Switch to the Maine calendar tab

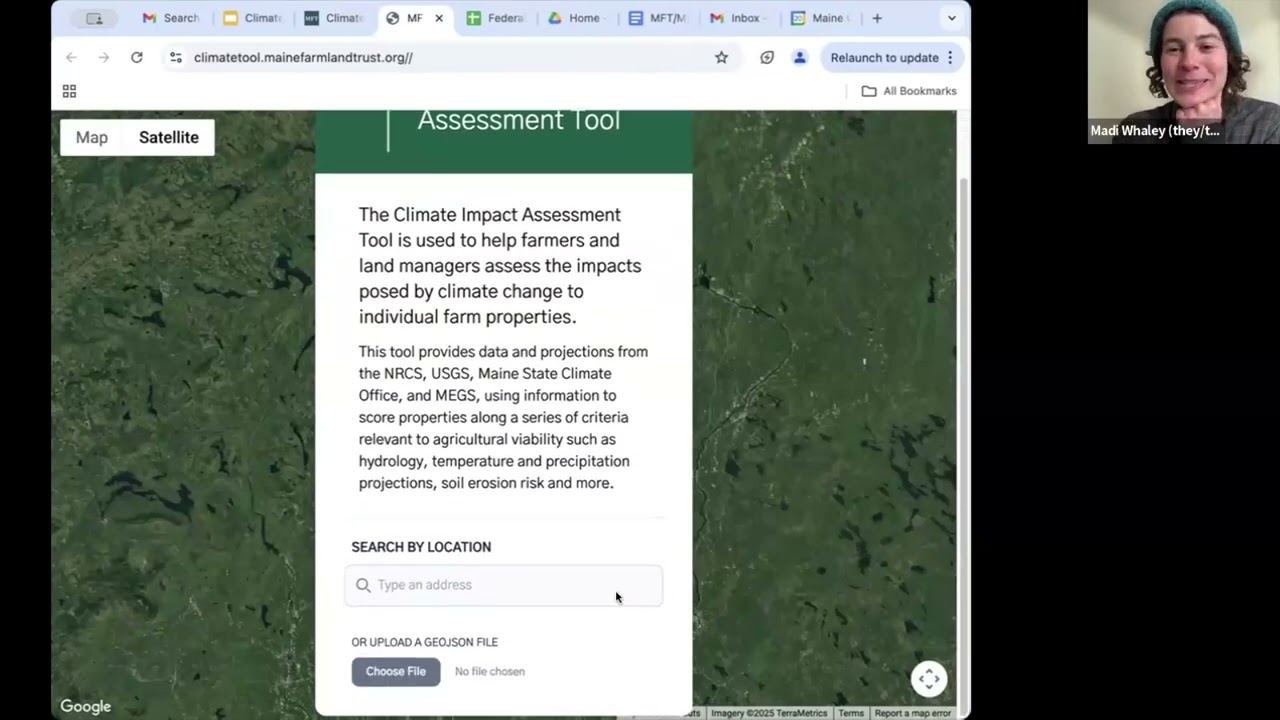point(819,18)
